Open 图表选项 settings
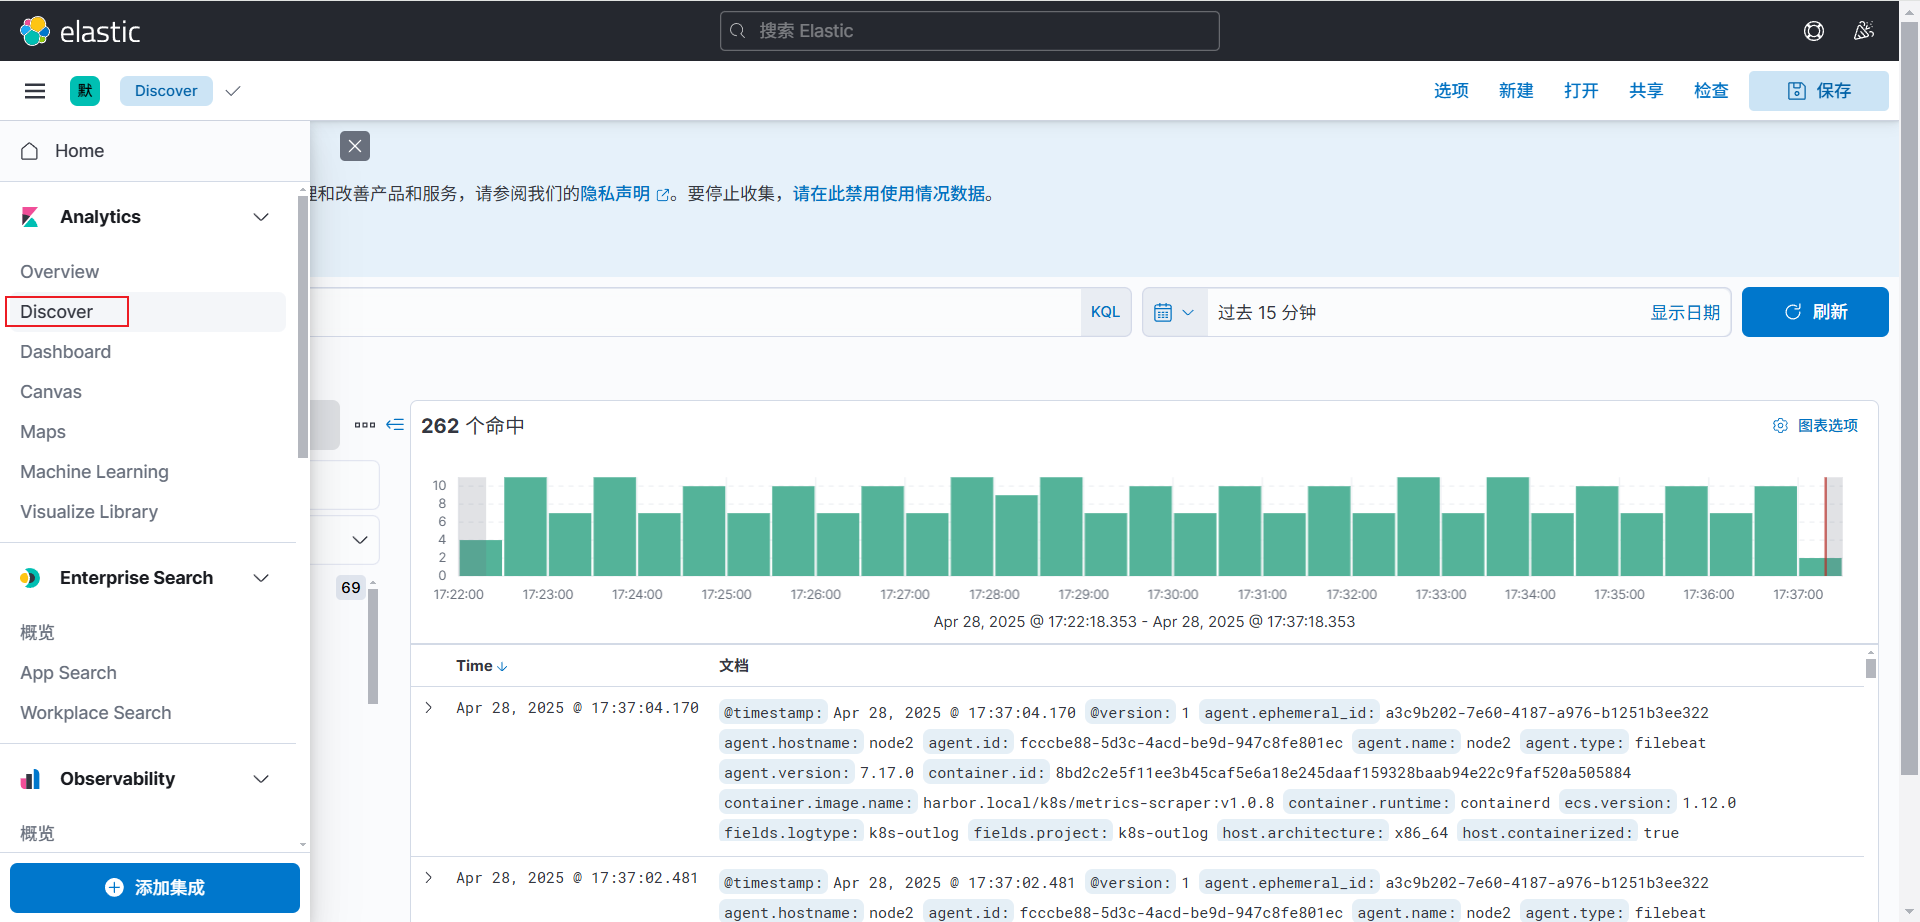The image size is (1920, 922). (x=1815, y=425)
